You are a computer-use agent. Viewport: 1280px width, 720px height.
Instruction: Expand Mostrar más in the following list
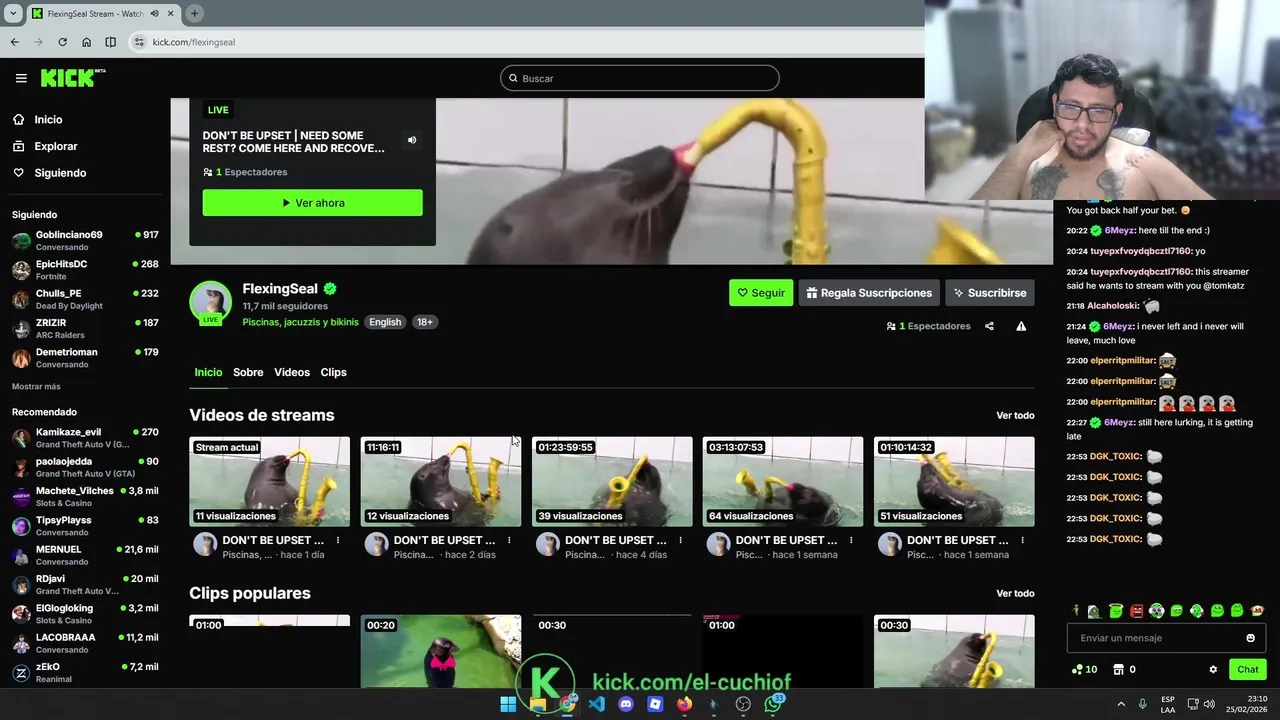point(36,386)
